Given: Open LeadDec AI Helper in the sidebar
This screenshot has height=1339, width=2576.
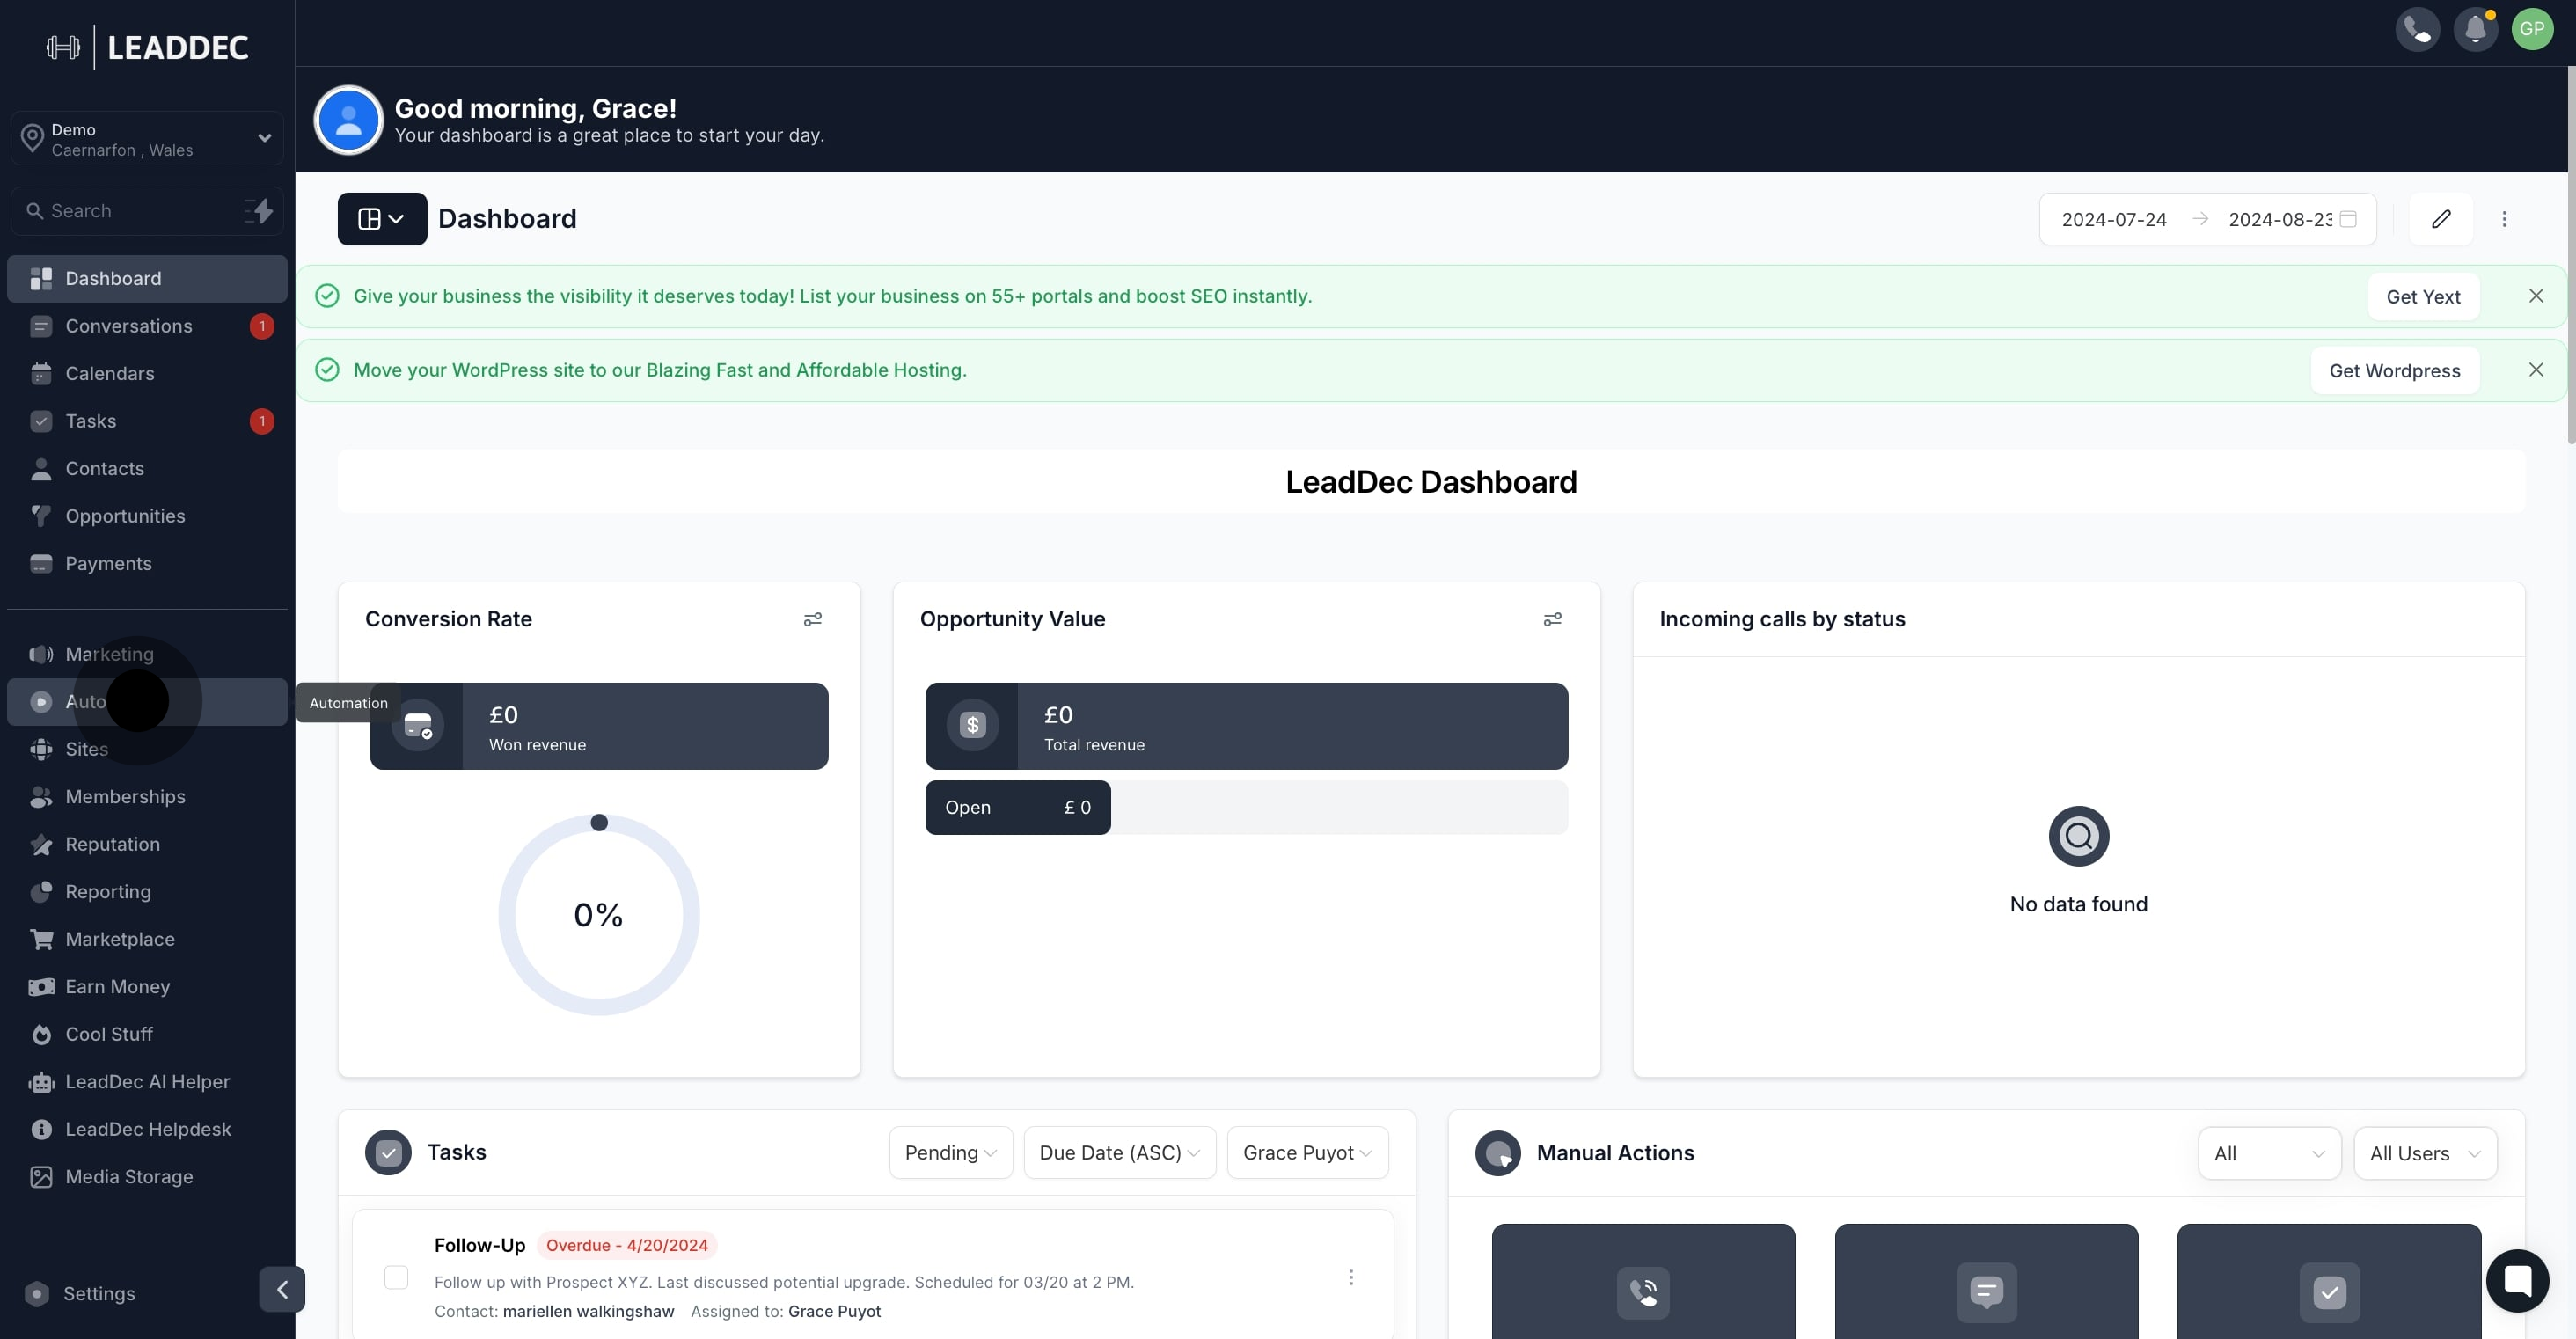Looking at the screenshot, I should (147, 1082).
